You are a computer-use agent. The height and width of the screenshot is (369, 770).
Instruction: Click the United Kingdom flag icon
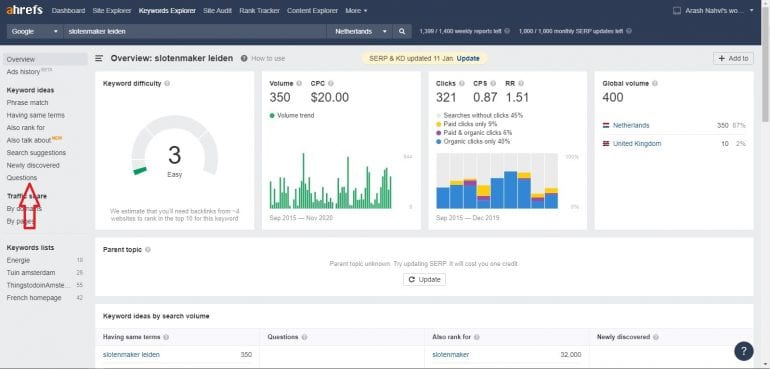606,143
